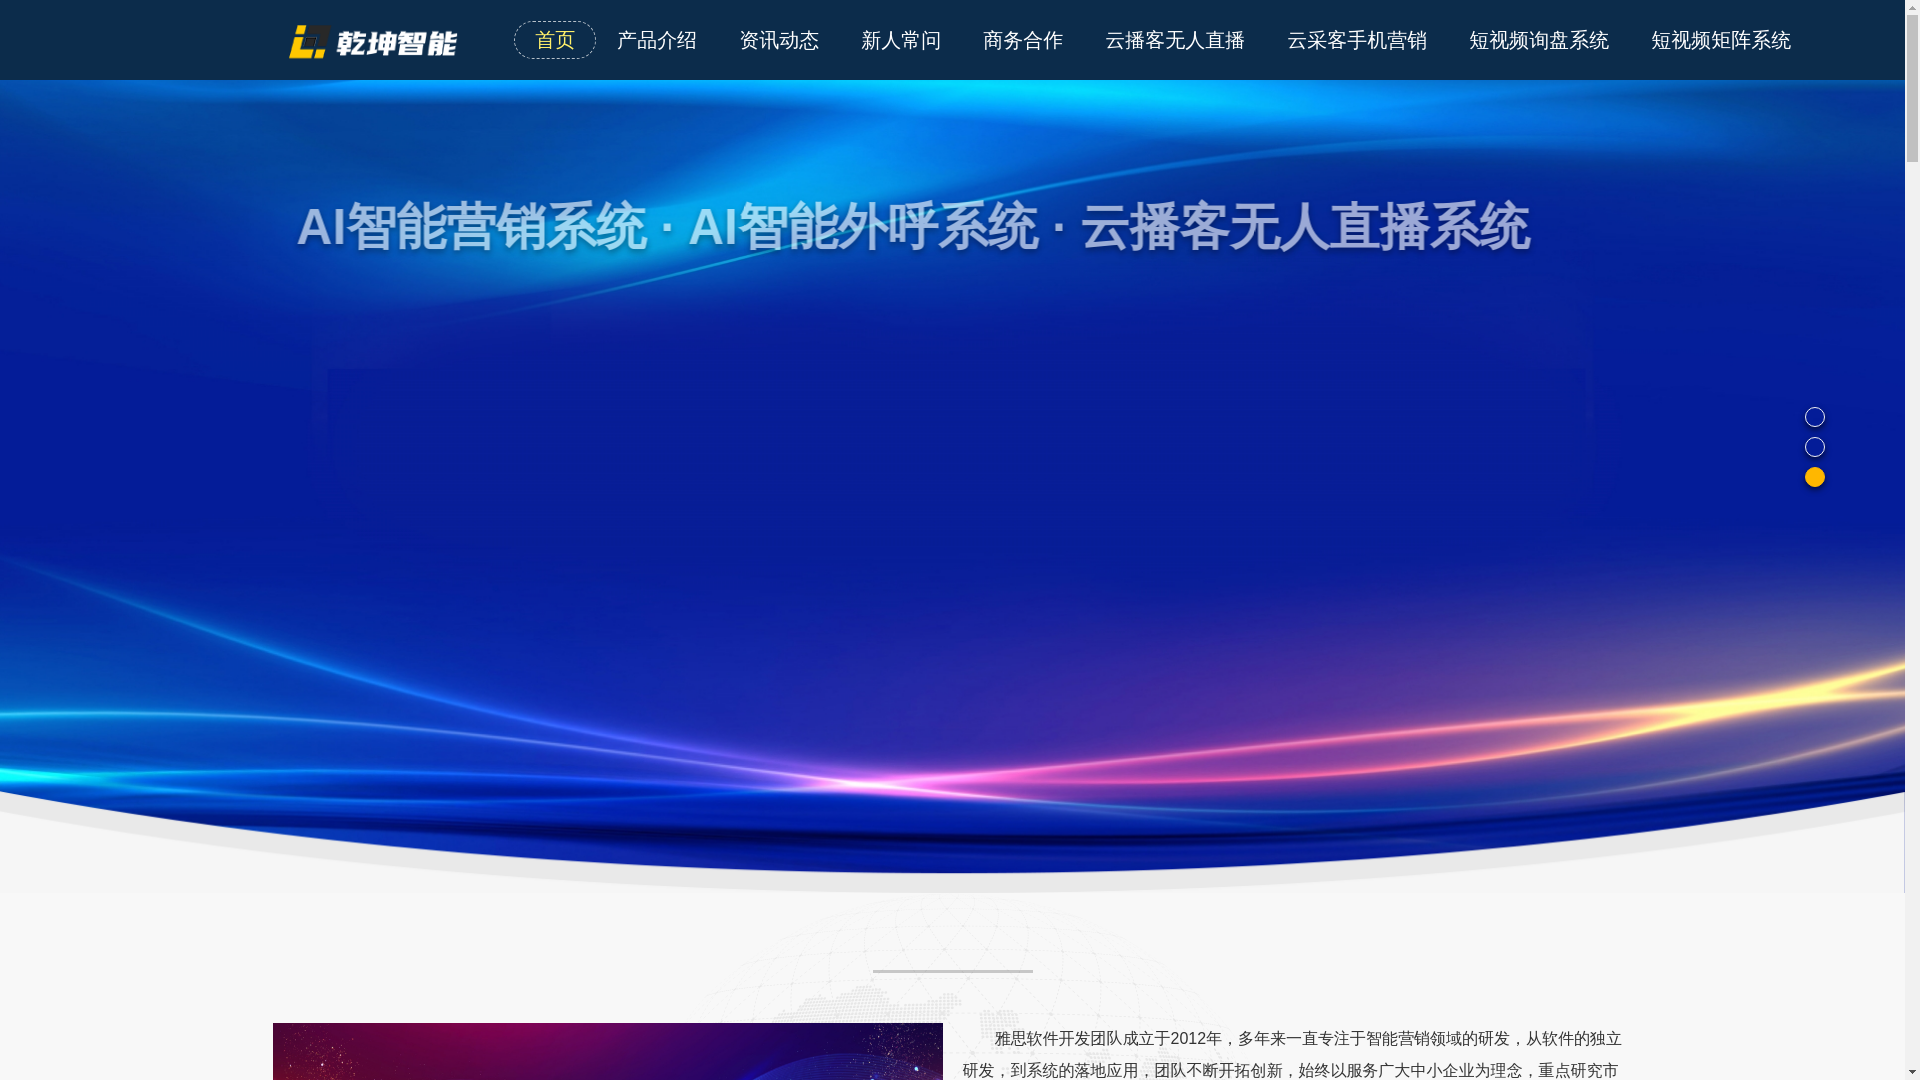Viewport: 1920px width, 1080px height.
Task: Click the 乾坤智能 logo
Action: tap(372, 41)
